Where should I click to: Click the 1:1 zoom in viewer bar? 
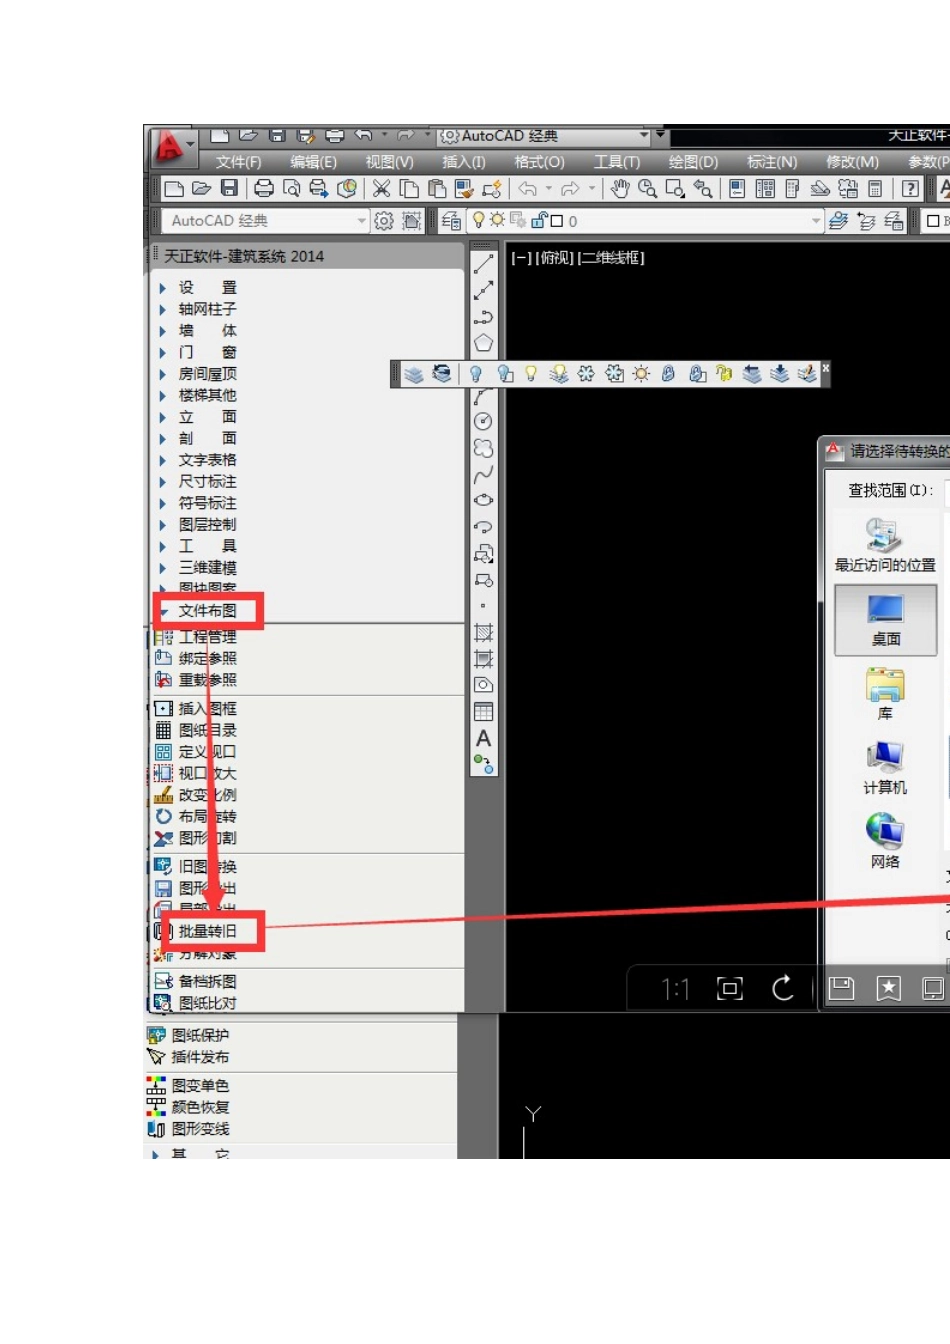click(676, 989)
